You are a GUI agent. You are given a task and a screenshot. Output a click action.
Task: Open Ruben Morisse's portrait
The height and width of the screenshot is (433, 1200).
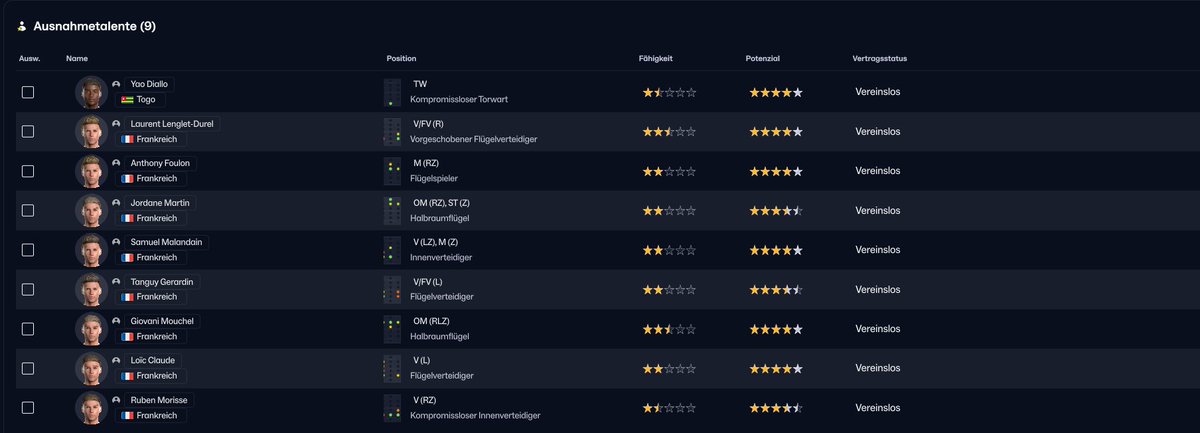[x=91, y=408]
